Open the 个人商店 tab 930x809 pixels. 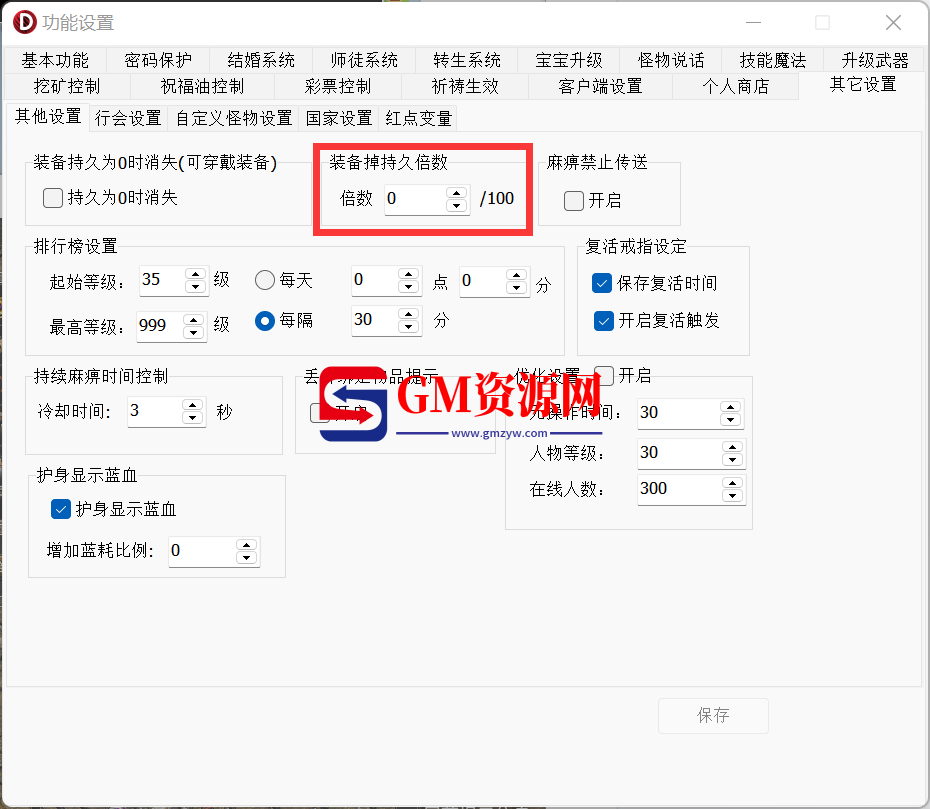pyautogui.click(x=735, y=86)
